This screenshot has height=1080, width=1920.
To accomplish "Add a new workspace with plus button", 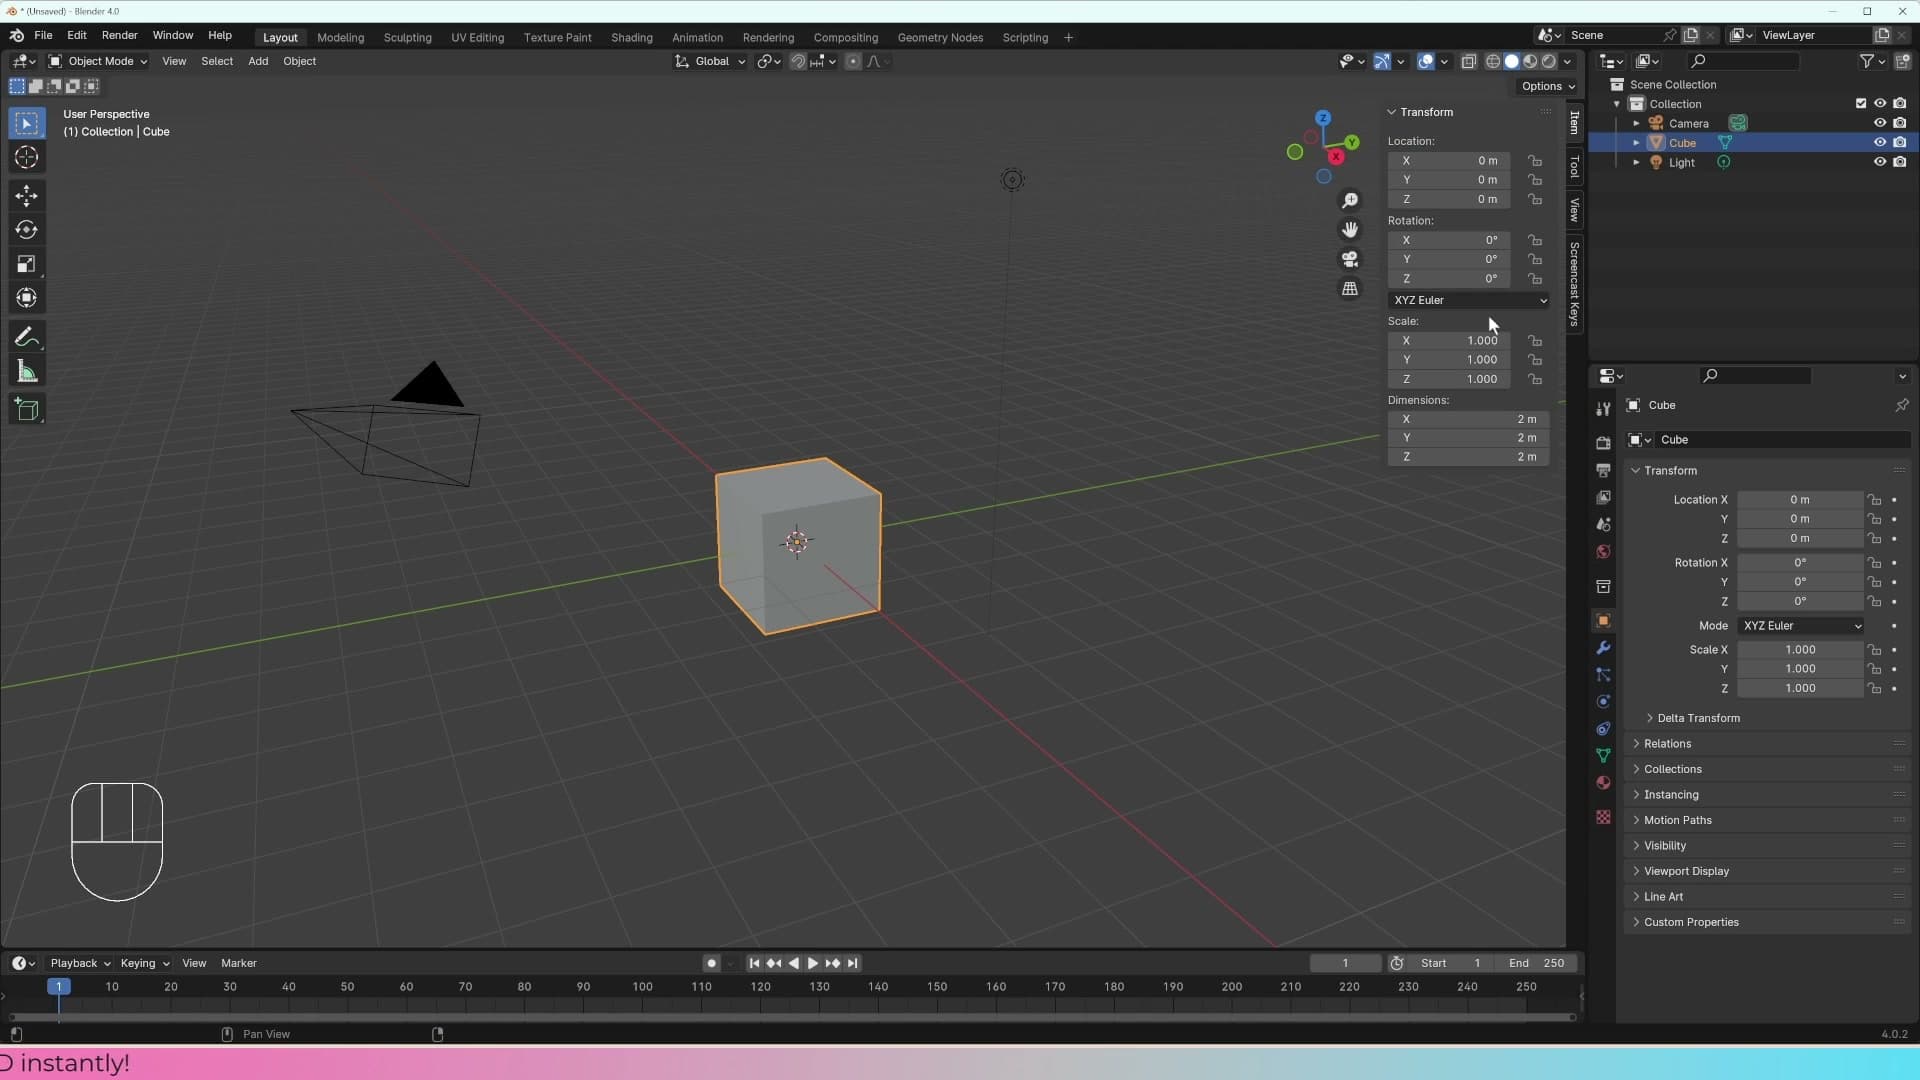I will (x=1068, y=38).
